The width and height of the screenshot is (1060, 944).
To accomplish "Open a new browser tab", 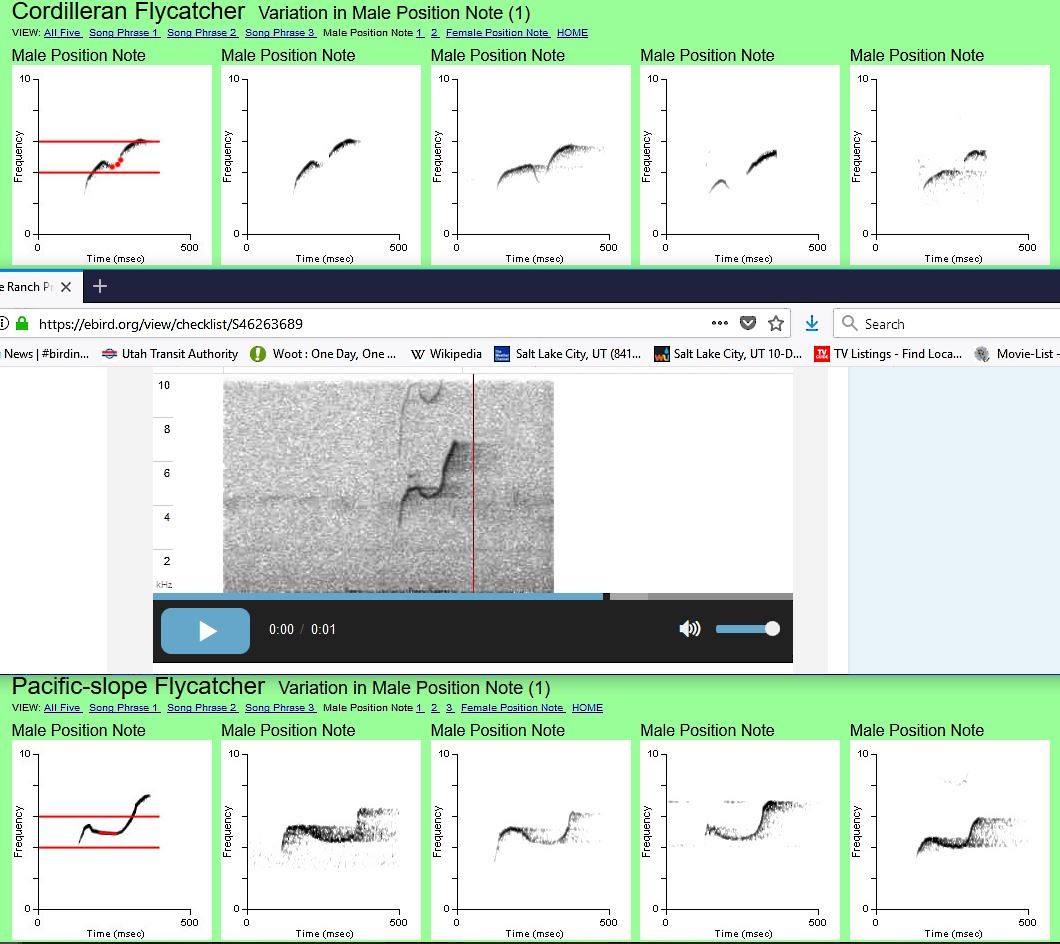I will (99, 287).
